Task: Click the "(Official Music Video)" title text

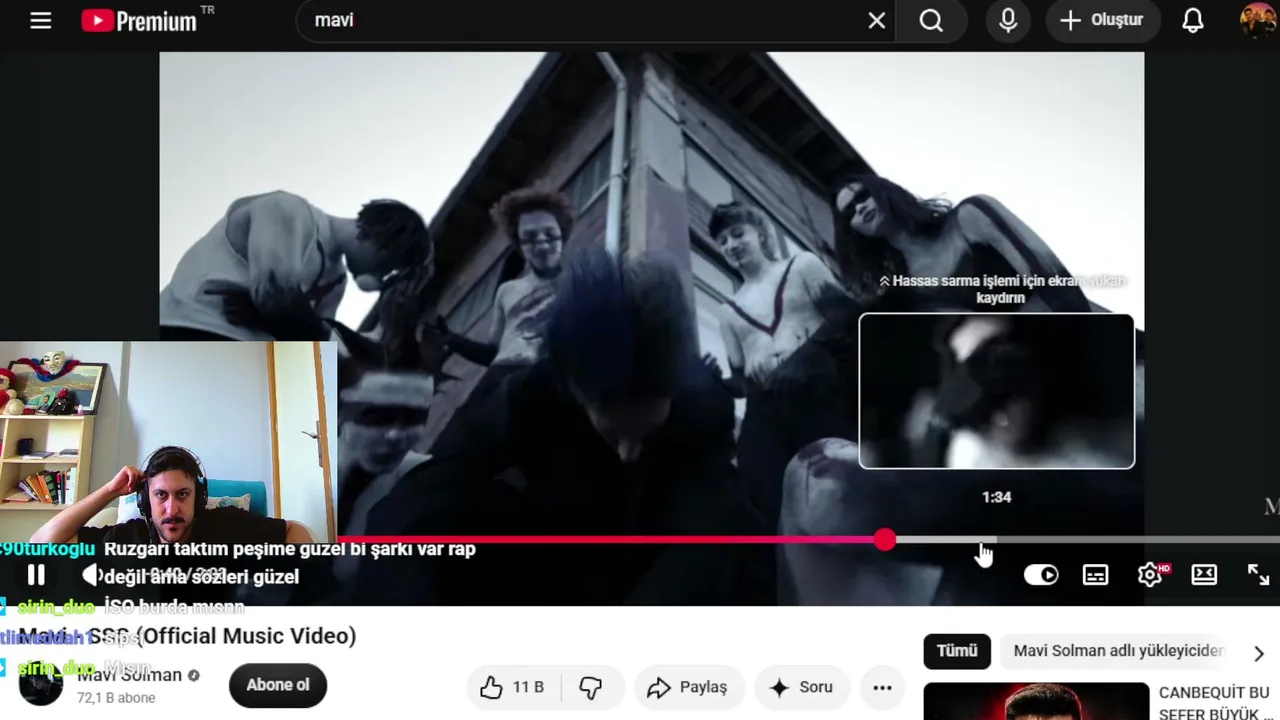Action: coord(246,636)
